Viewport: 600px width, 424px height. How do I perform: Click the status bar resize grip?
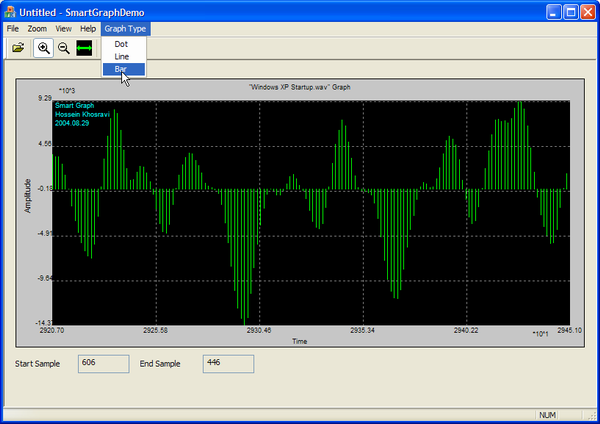tap(593, 416)
